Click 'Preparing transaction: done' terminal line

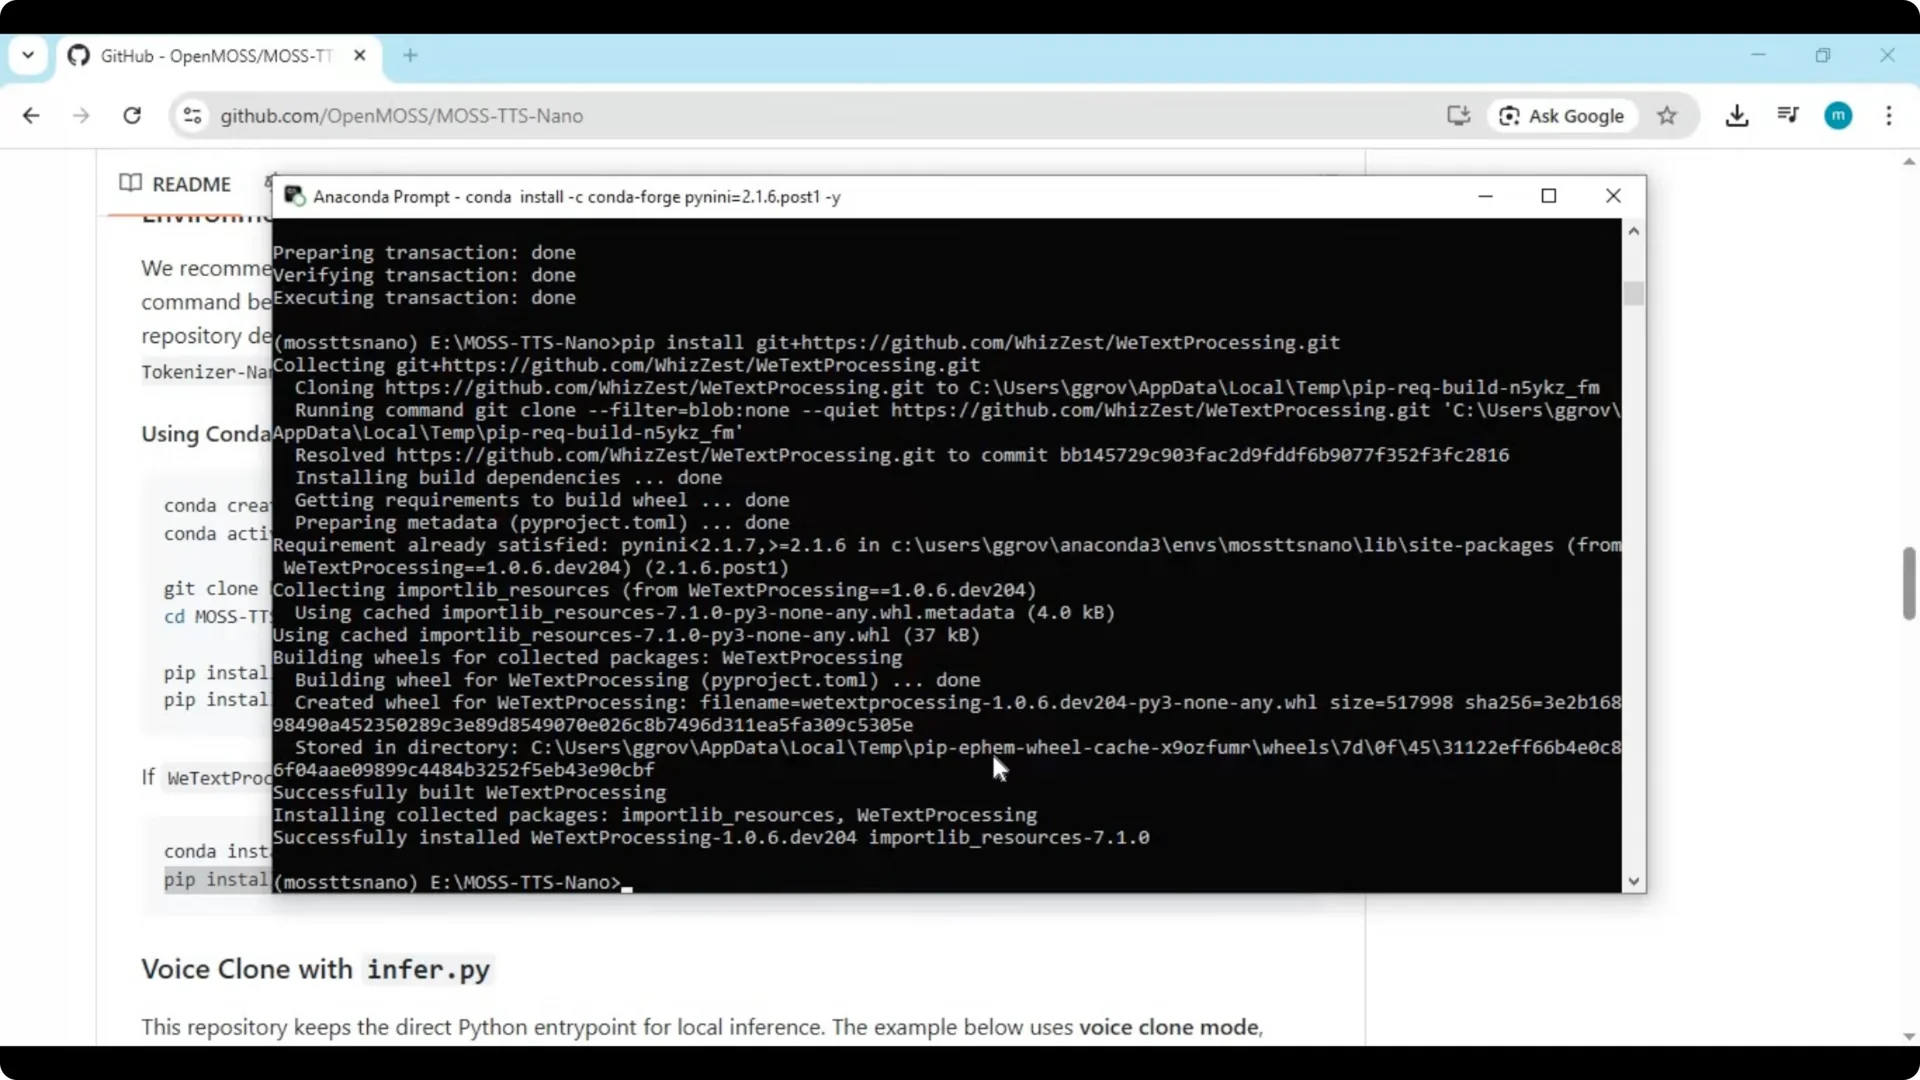coord(424,252)
